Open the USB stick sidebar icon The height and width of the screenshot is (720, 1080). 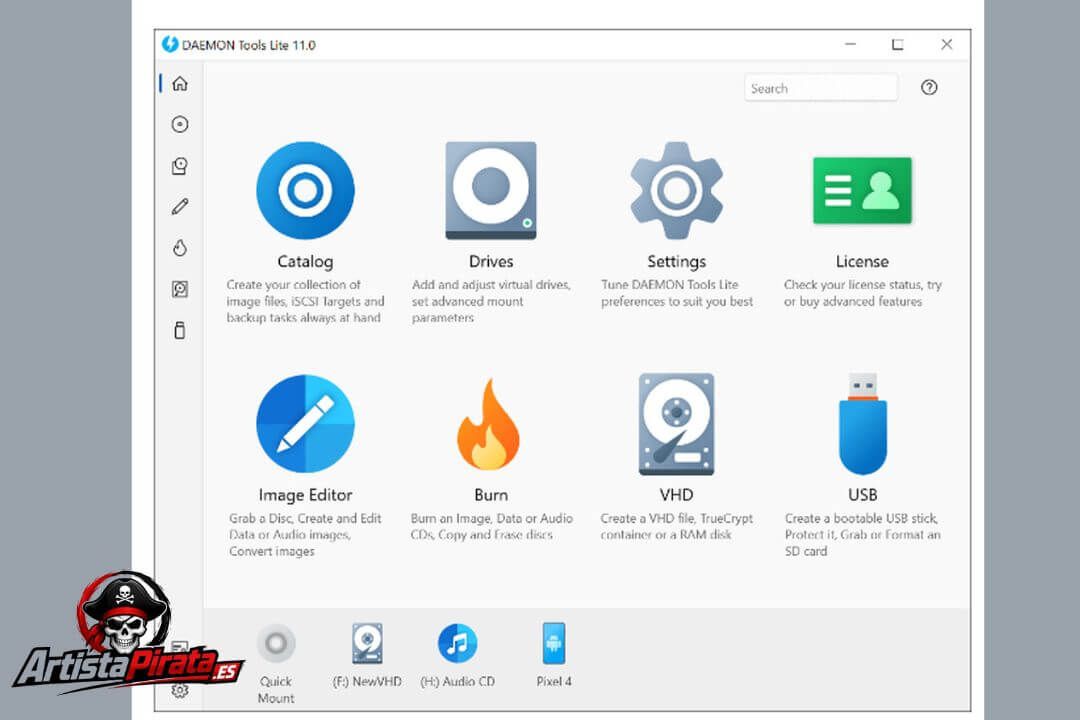point(180,330)
